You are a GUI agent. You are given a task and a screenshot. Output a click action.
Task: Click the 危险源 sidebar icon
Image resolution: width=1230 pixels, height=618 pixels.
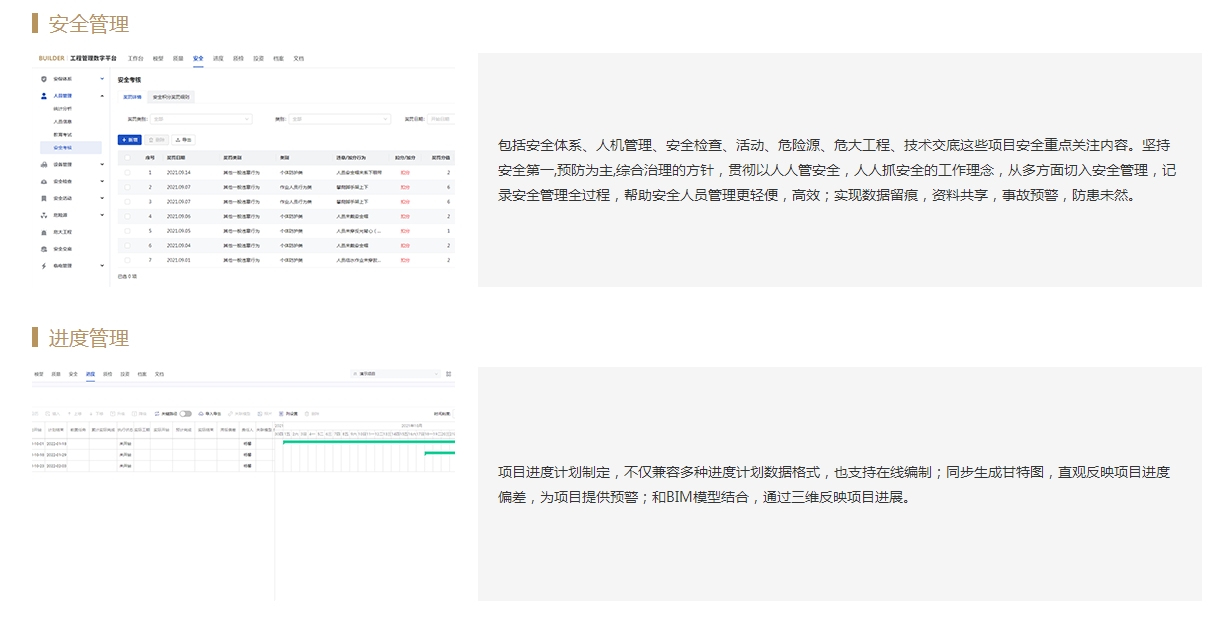pyautogui.click(x=43, y=215)
